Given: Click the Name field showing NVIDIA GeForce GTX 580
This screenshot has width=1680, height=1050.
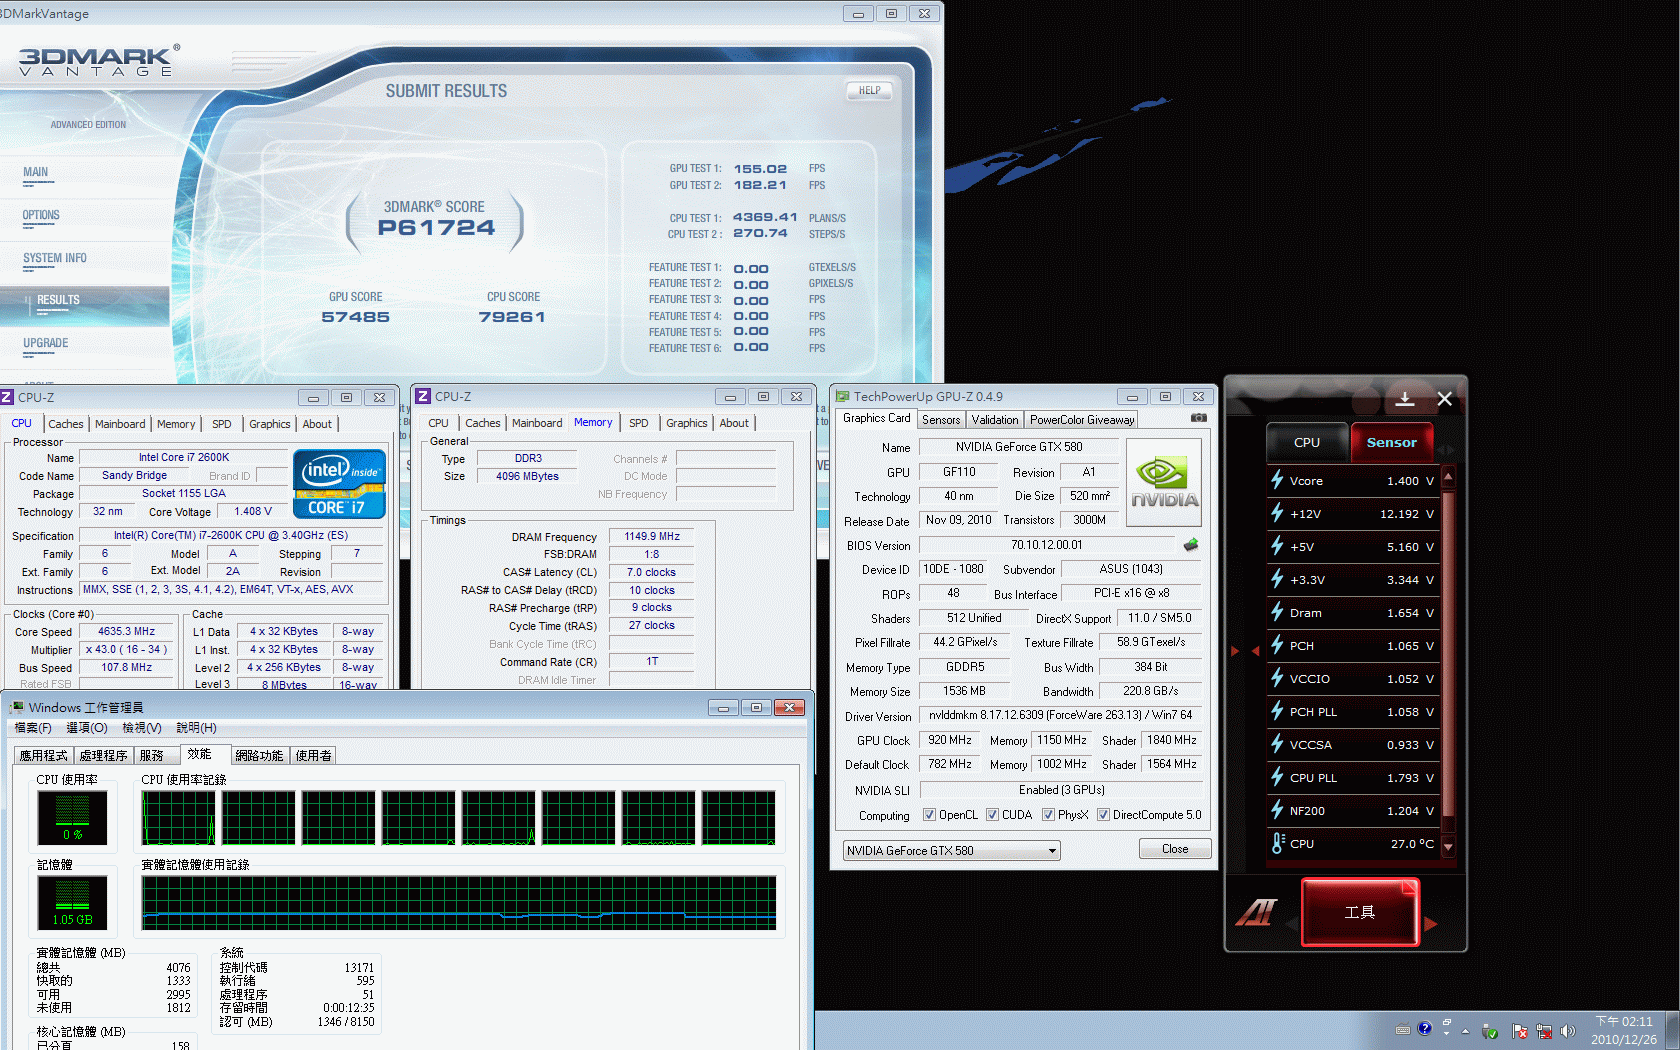Looking at the screenshot, I should coord(1019,447).
